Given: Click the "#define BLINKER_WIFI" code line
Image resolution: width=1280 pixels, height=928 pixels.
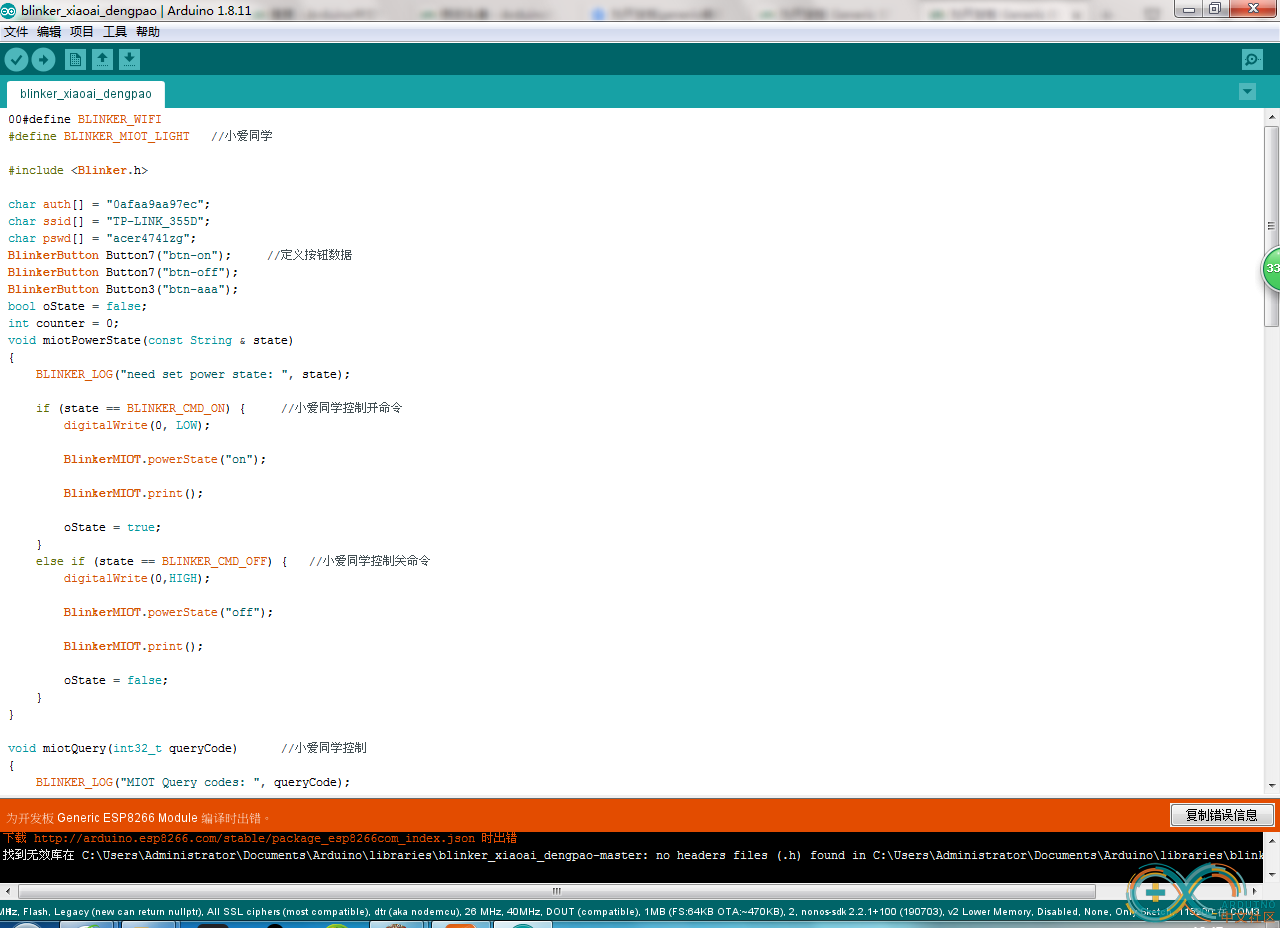Looking at the screenshot, I should pos(85,119).
